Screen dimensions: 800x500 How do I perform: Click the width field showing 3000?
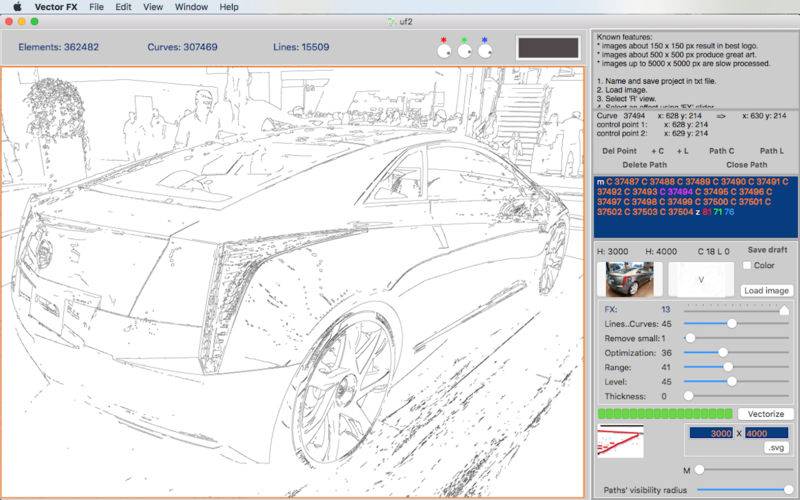pyautogui.click(x=712, y=433)
